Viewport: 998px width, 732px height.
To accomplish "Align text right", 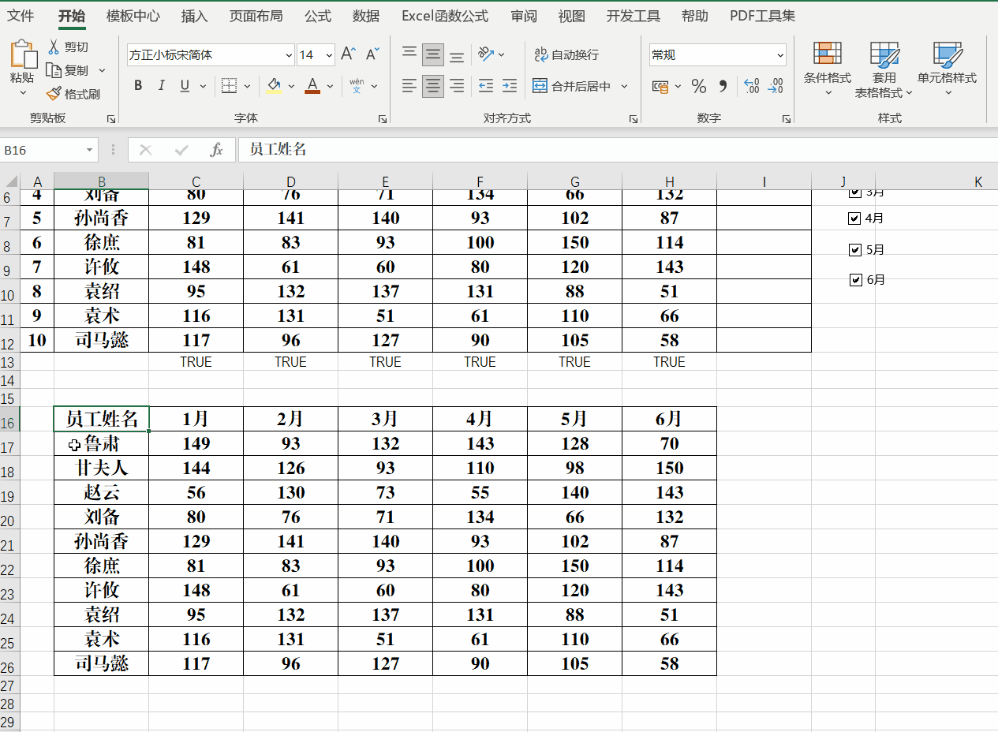I will [456, 85].
